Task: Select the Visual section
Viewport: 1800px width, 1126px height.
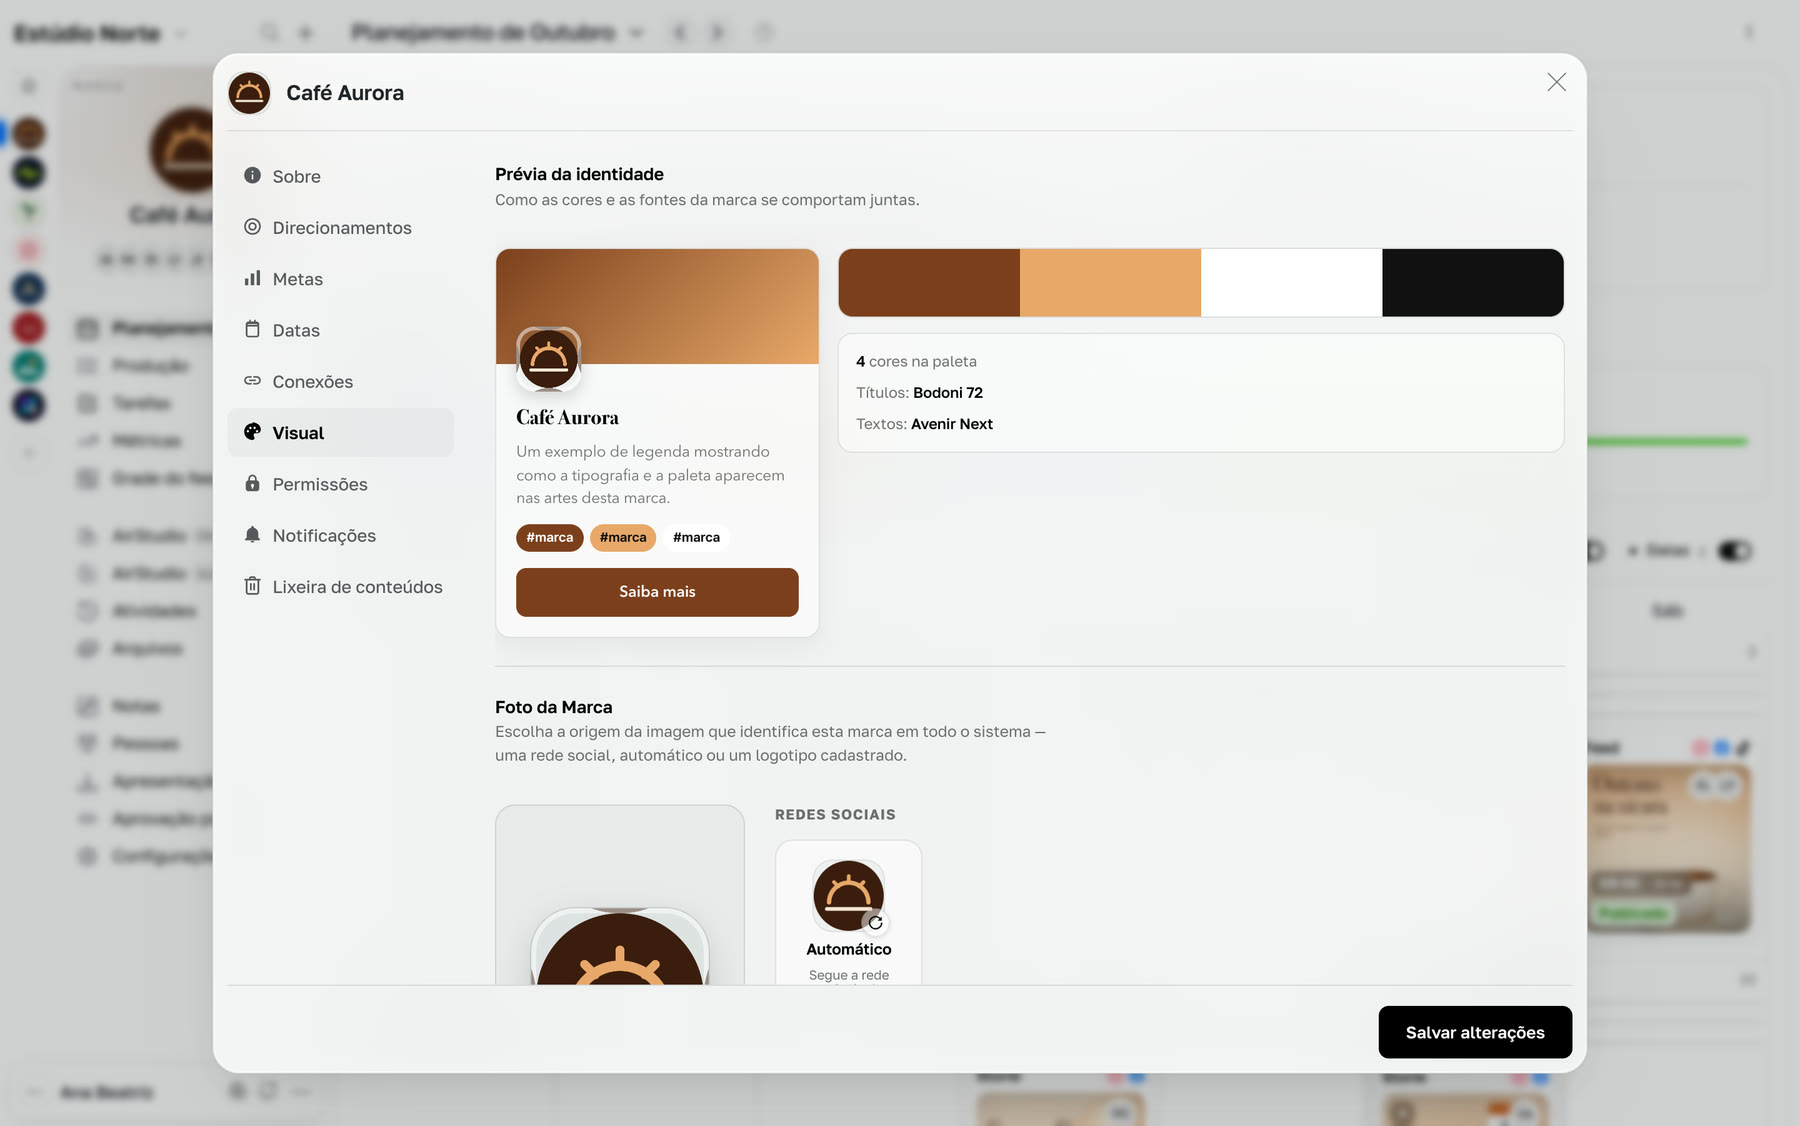Action: click(x=340, y=433)
